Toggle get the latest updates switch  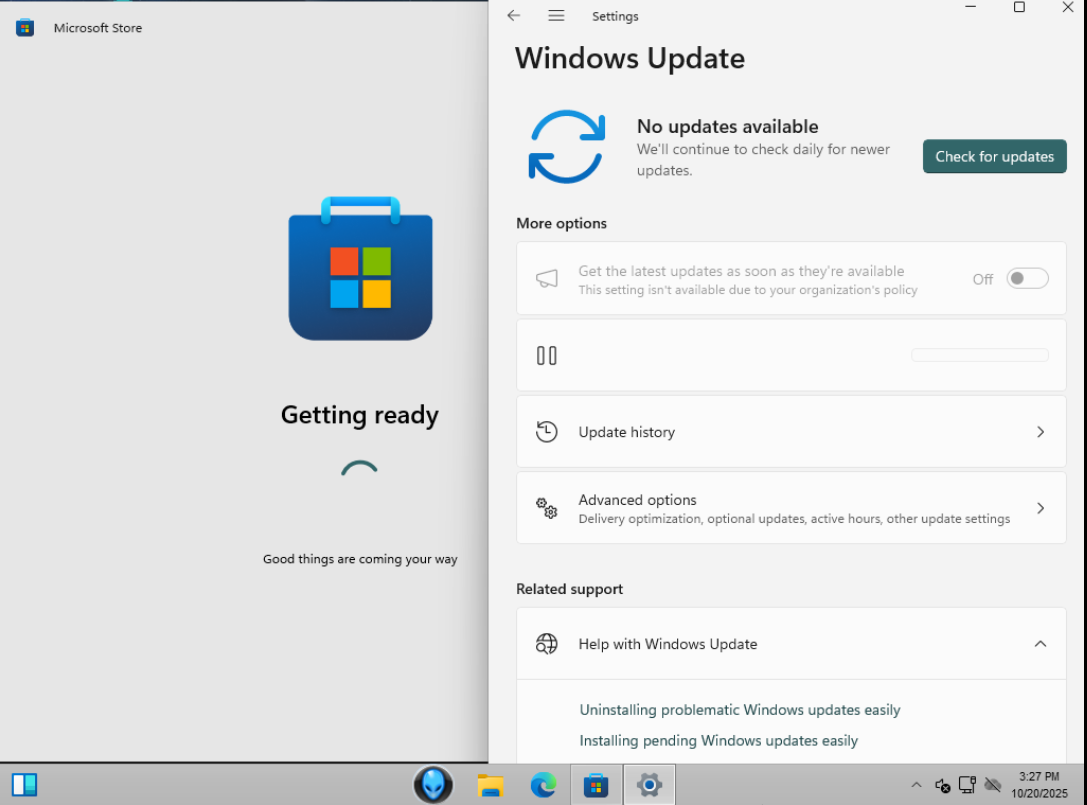[x=1027, y=279]
